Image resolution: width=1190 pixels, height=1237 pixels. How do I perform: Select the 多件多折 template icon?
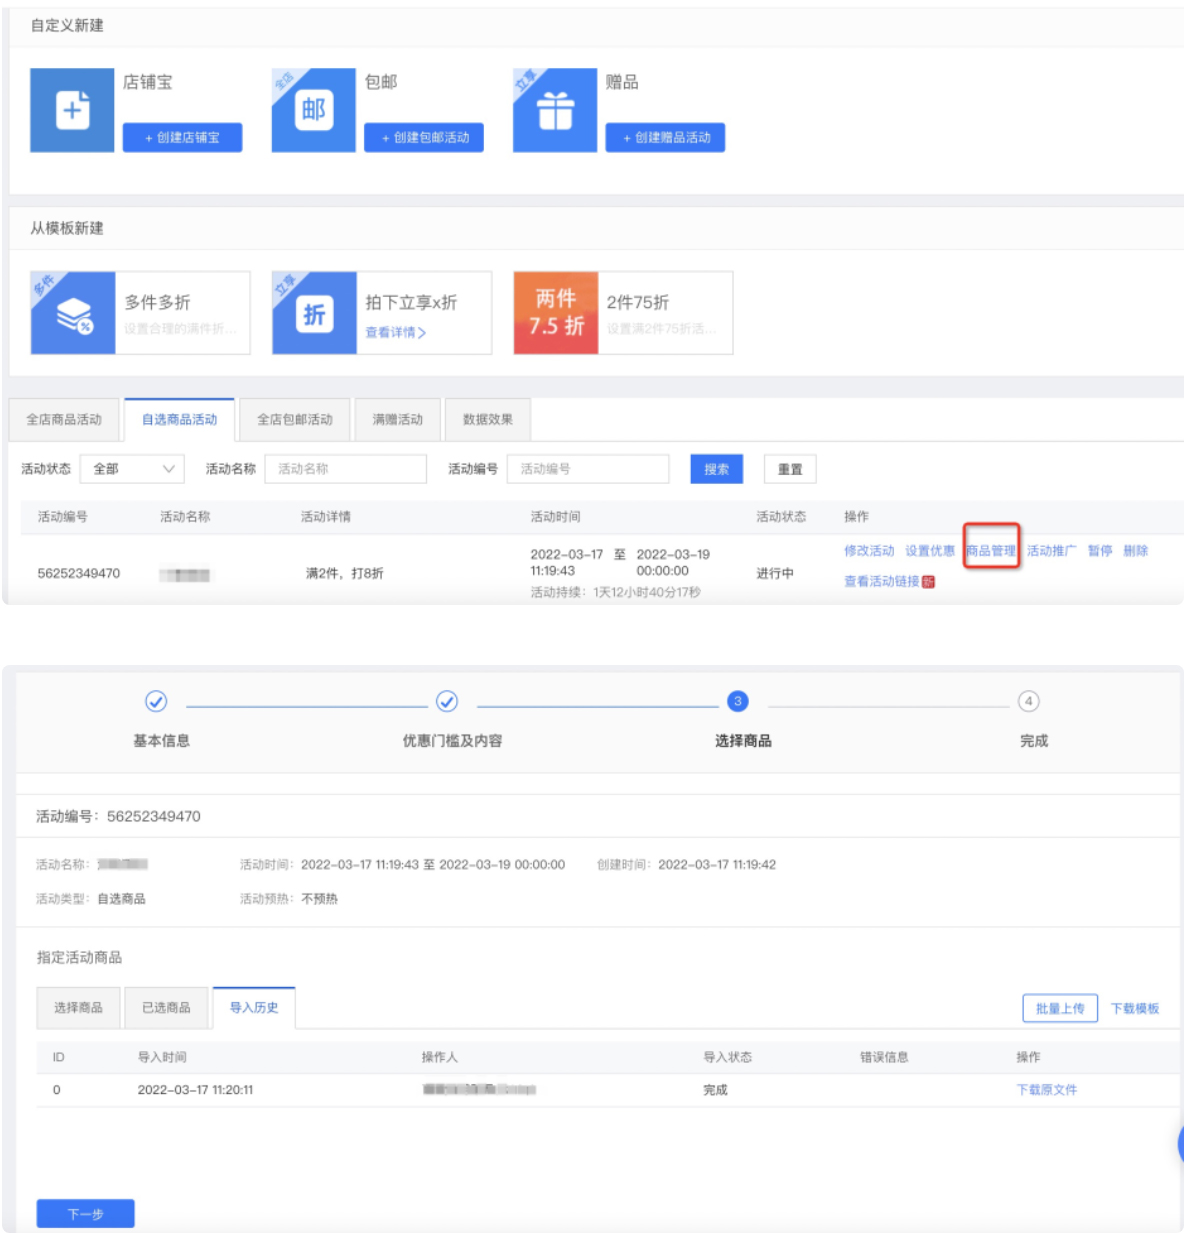73,313
